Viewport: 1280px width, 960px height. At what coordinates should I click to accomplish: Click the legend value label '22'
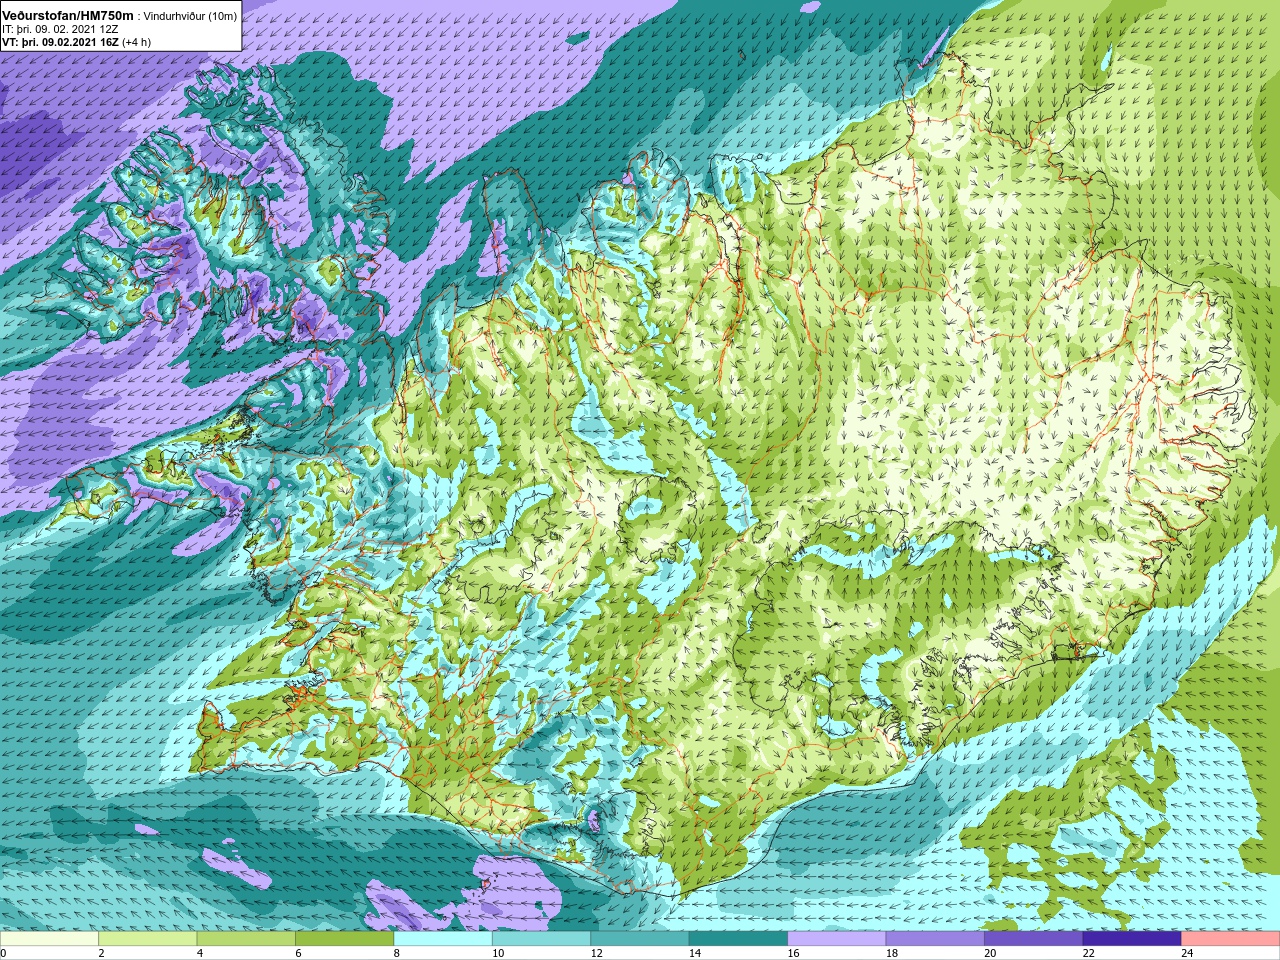(x=1088, y=953)
